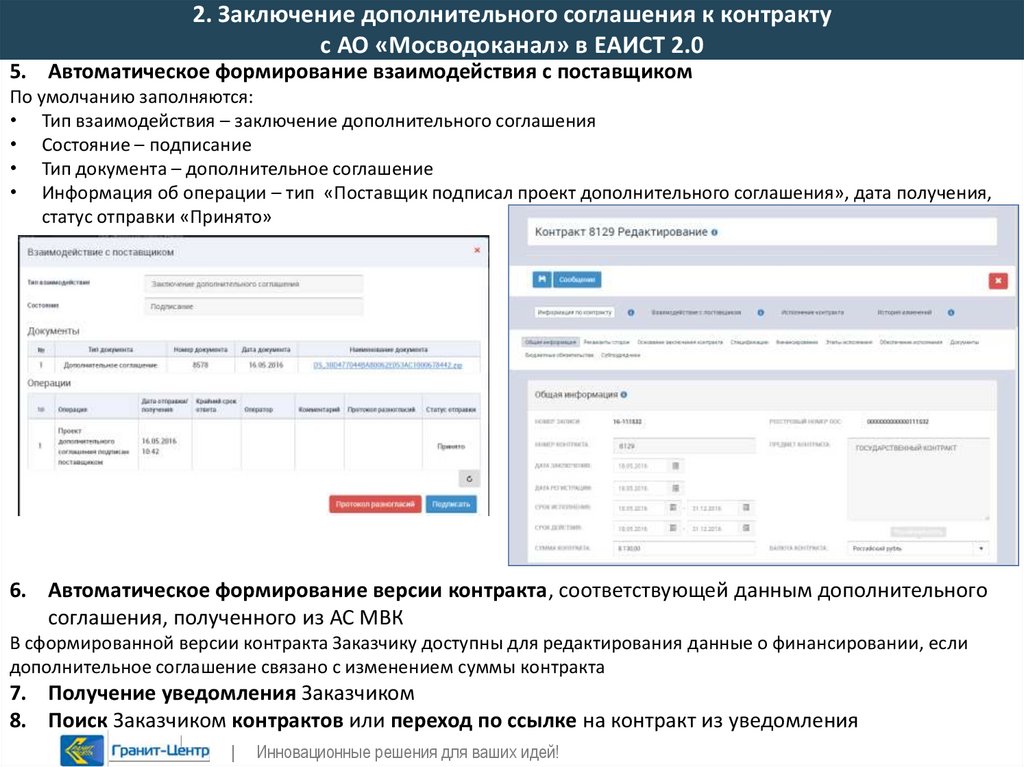Select the Этапы исполнения sub-tab

tap(849, 342)
